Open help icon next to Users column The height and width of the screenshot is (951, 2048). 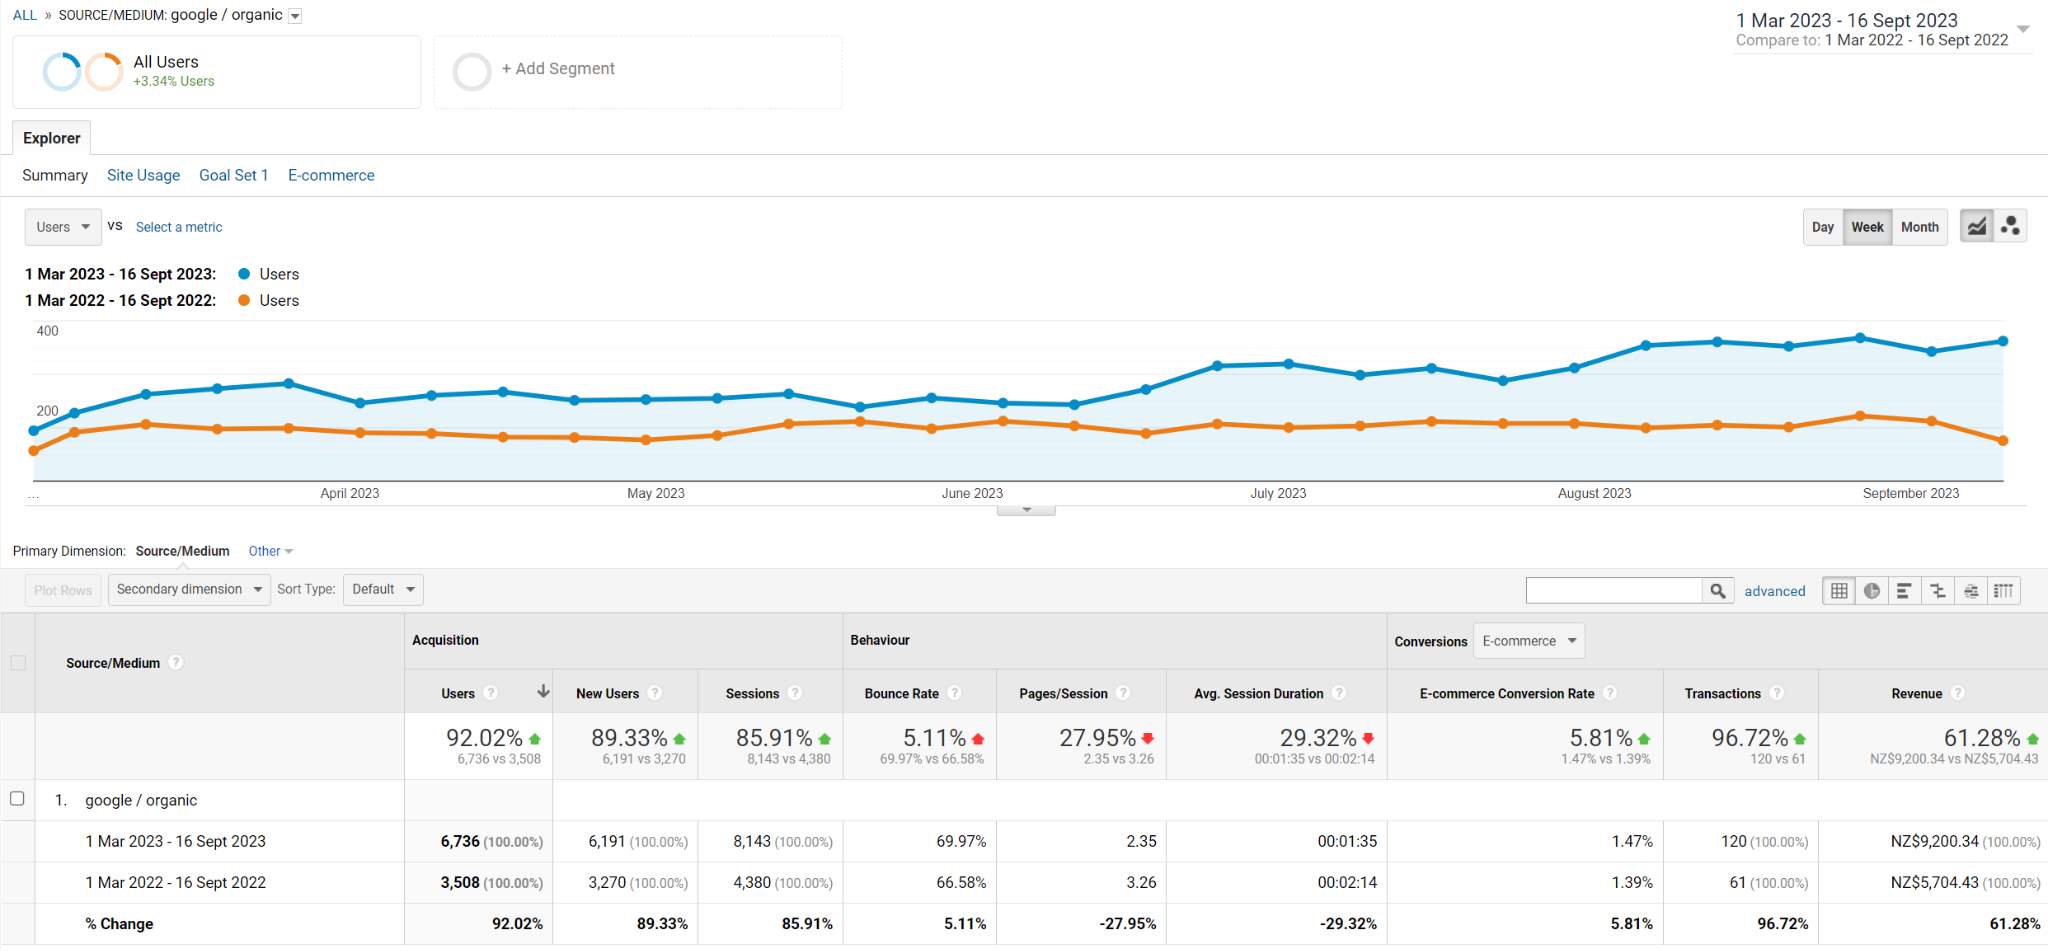pyautogui.click(x=490, y=693)
